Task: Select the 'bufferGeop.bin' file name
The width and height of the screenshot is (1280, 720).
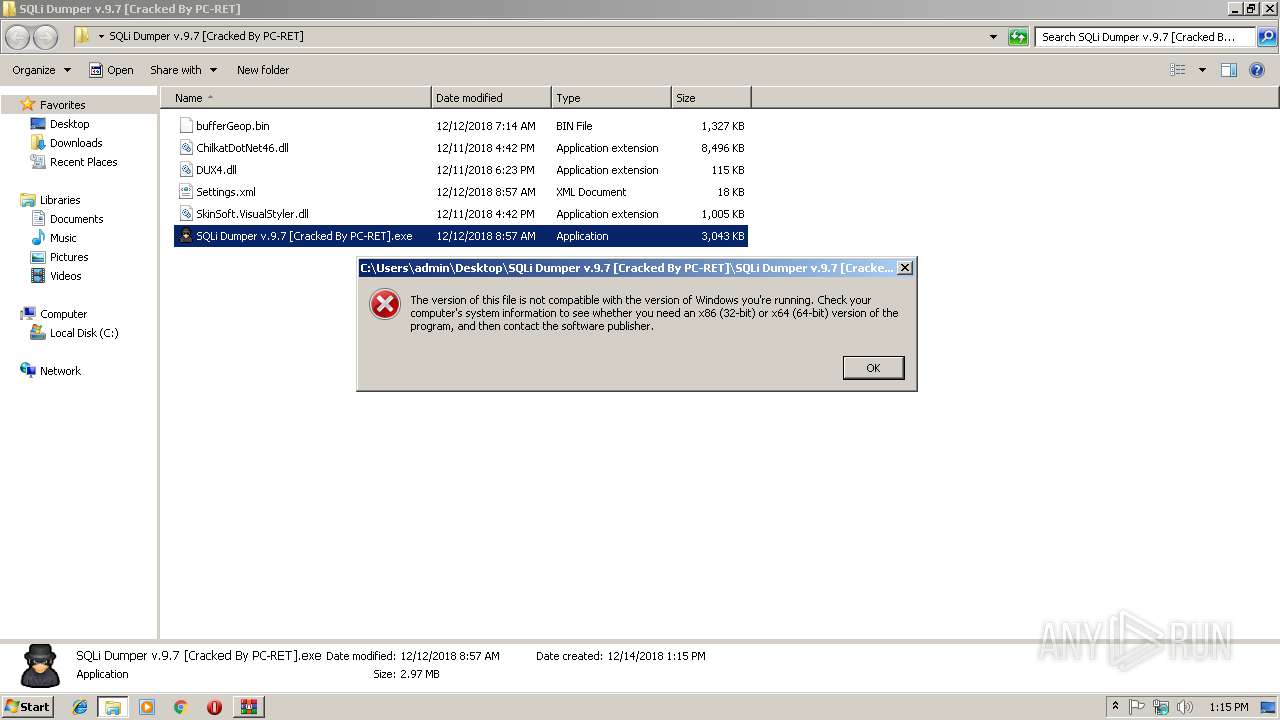Action: coord(232,126)
